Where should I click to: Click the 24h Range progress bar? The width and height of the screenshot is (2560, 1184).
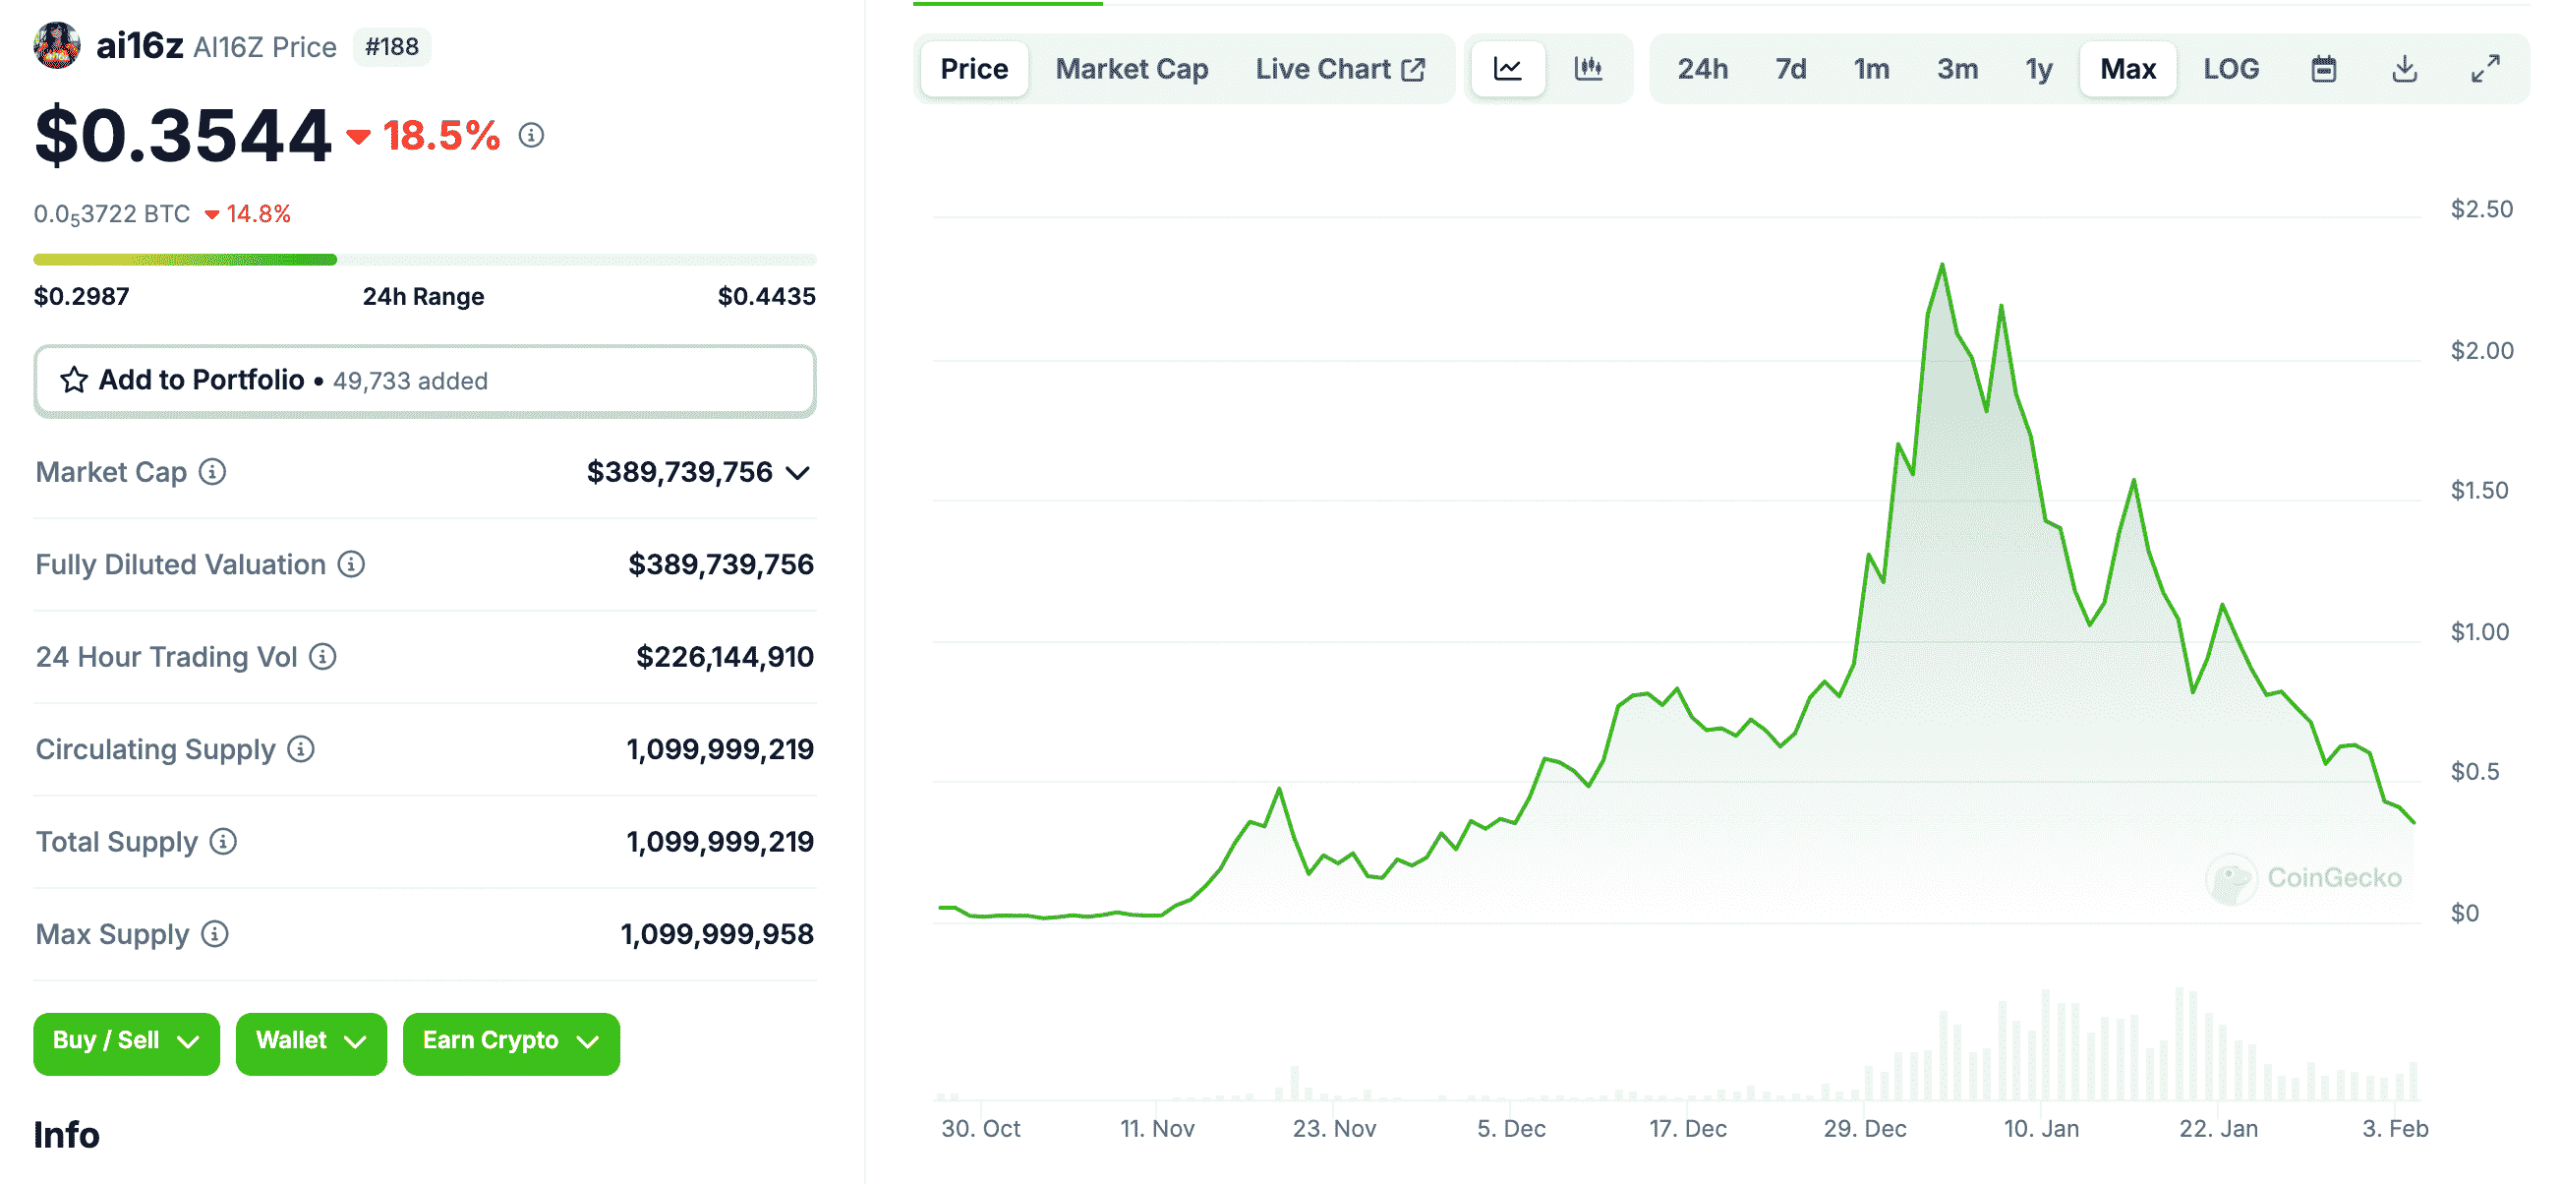click(x=425, y=259)
